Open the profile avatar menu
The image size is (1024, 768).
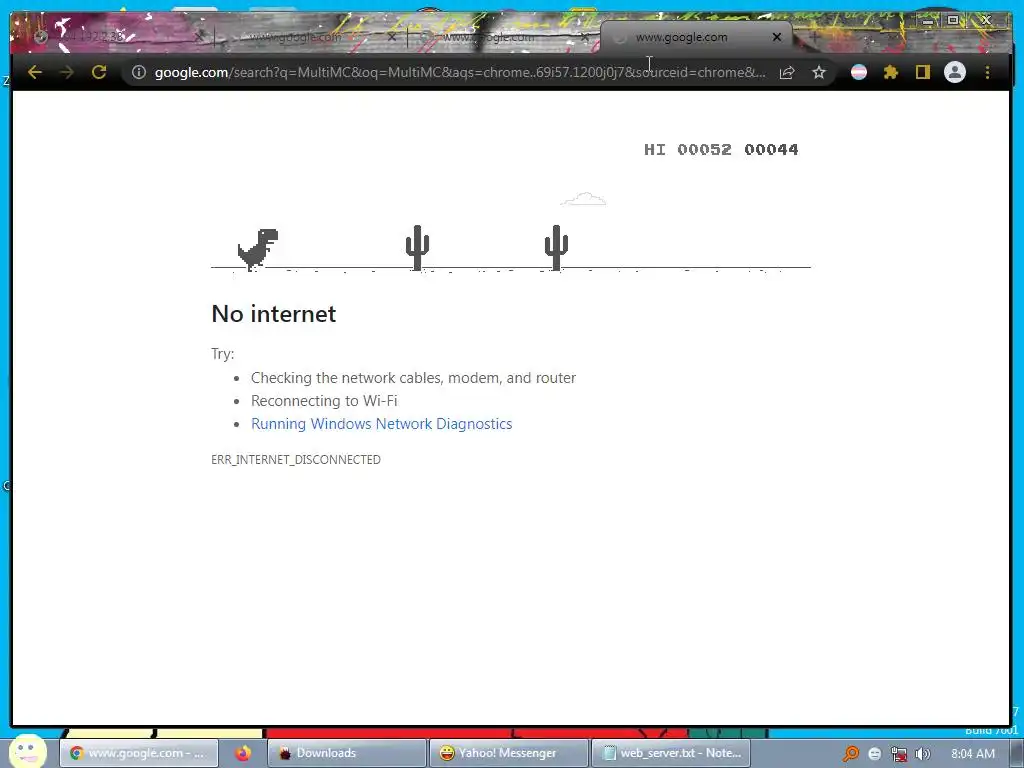tap(955, 72)
